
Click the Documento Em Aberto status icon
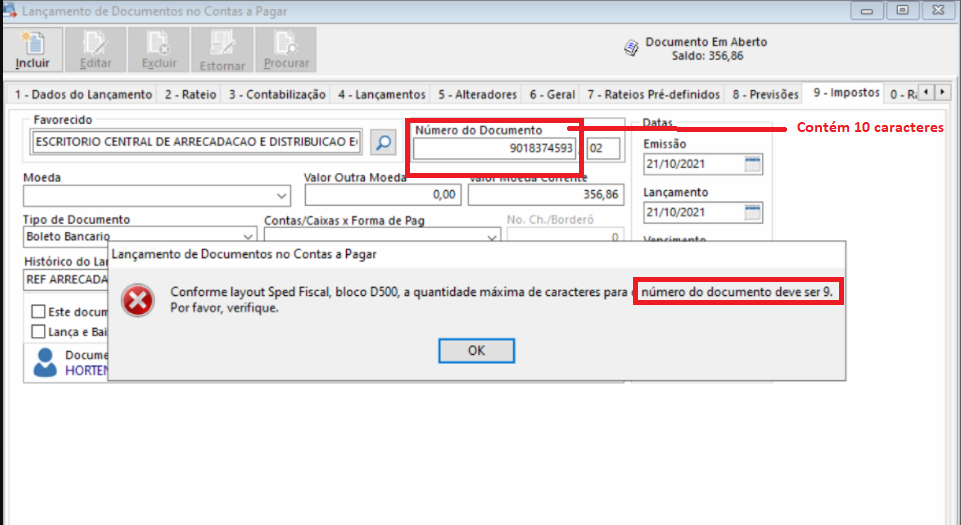coord(631,48)
